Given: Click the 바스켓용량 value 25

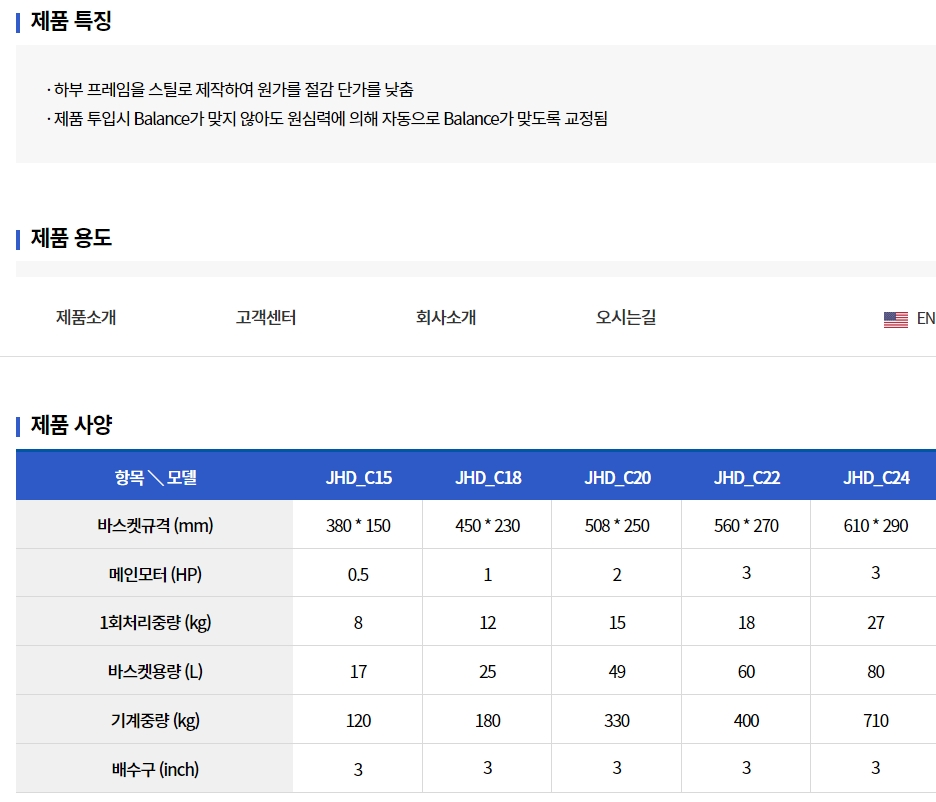Looking at the screenshot, I should pos(488,671).
